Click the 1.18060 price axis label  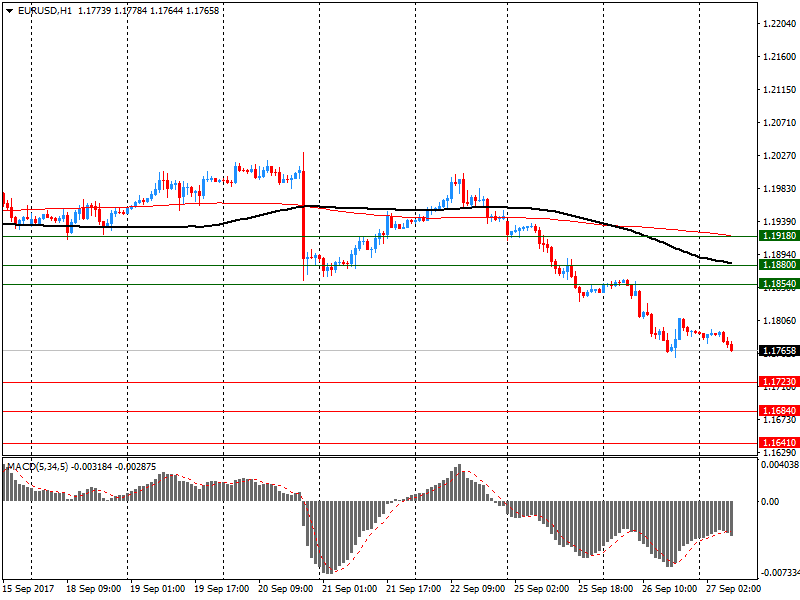(779, 321)
